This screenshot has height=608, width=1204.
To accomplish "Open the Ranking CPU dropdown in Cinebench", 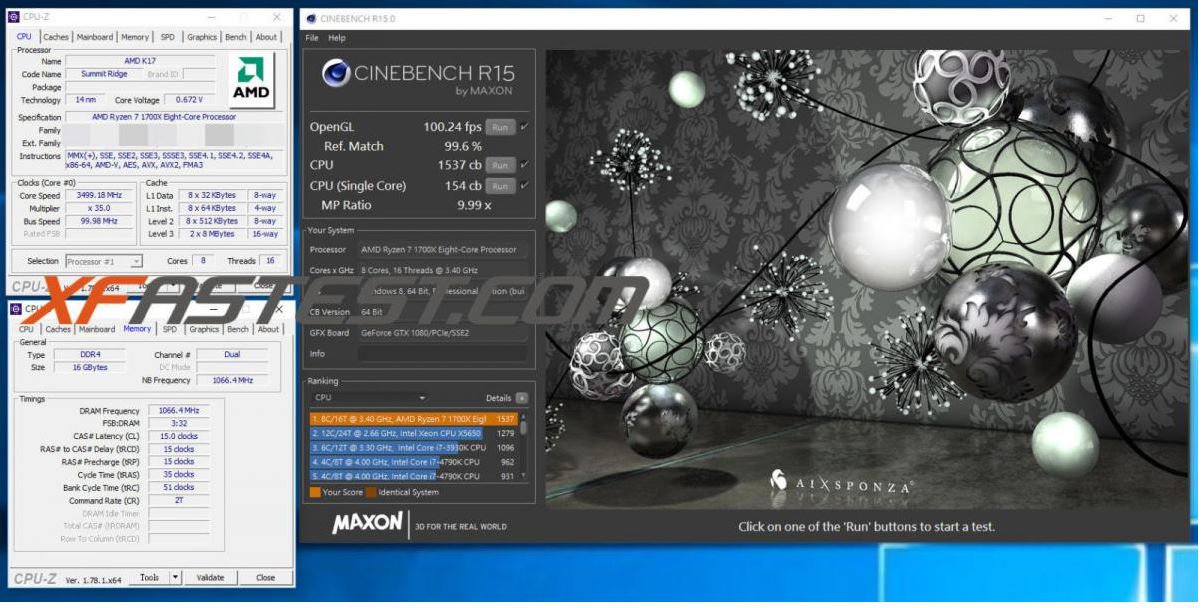I will tap(370, 398).
